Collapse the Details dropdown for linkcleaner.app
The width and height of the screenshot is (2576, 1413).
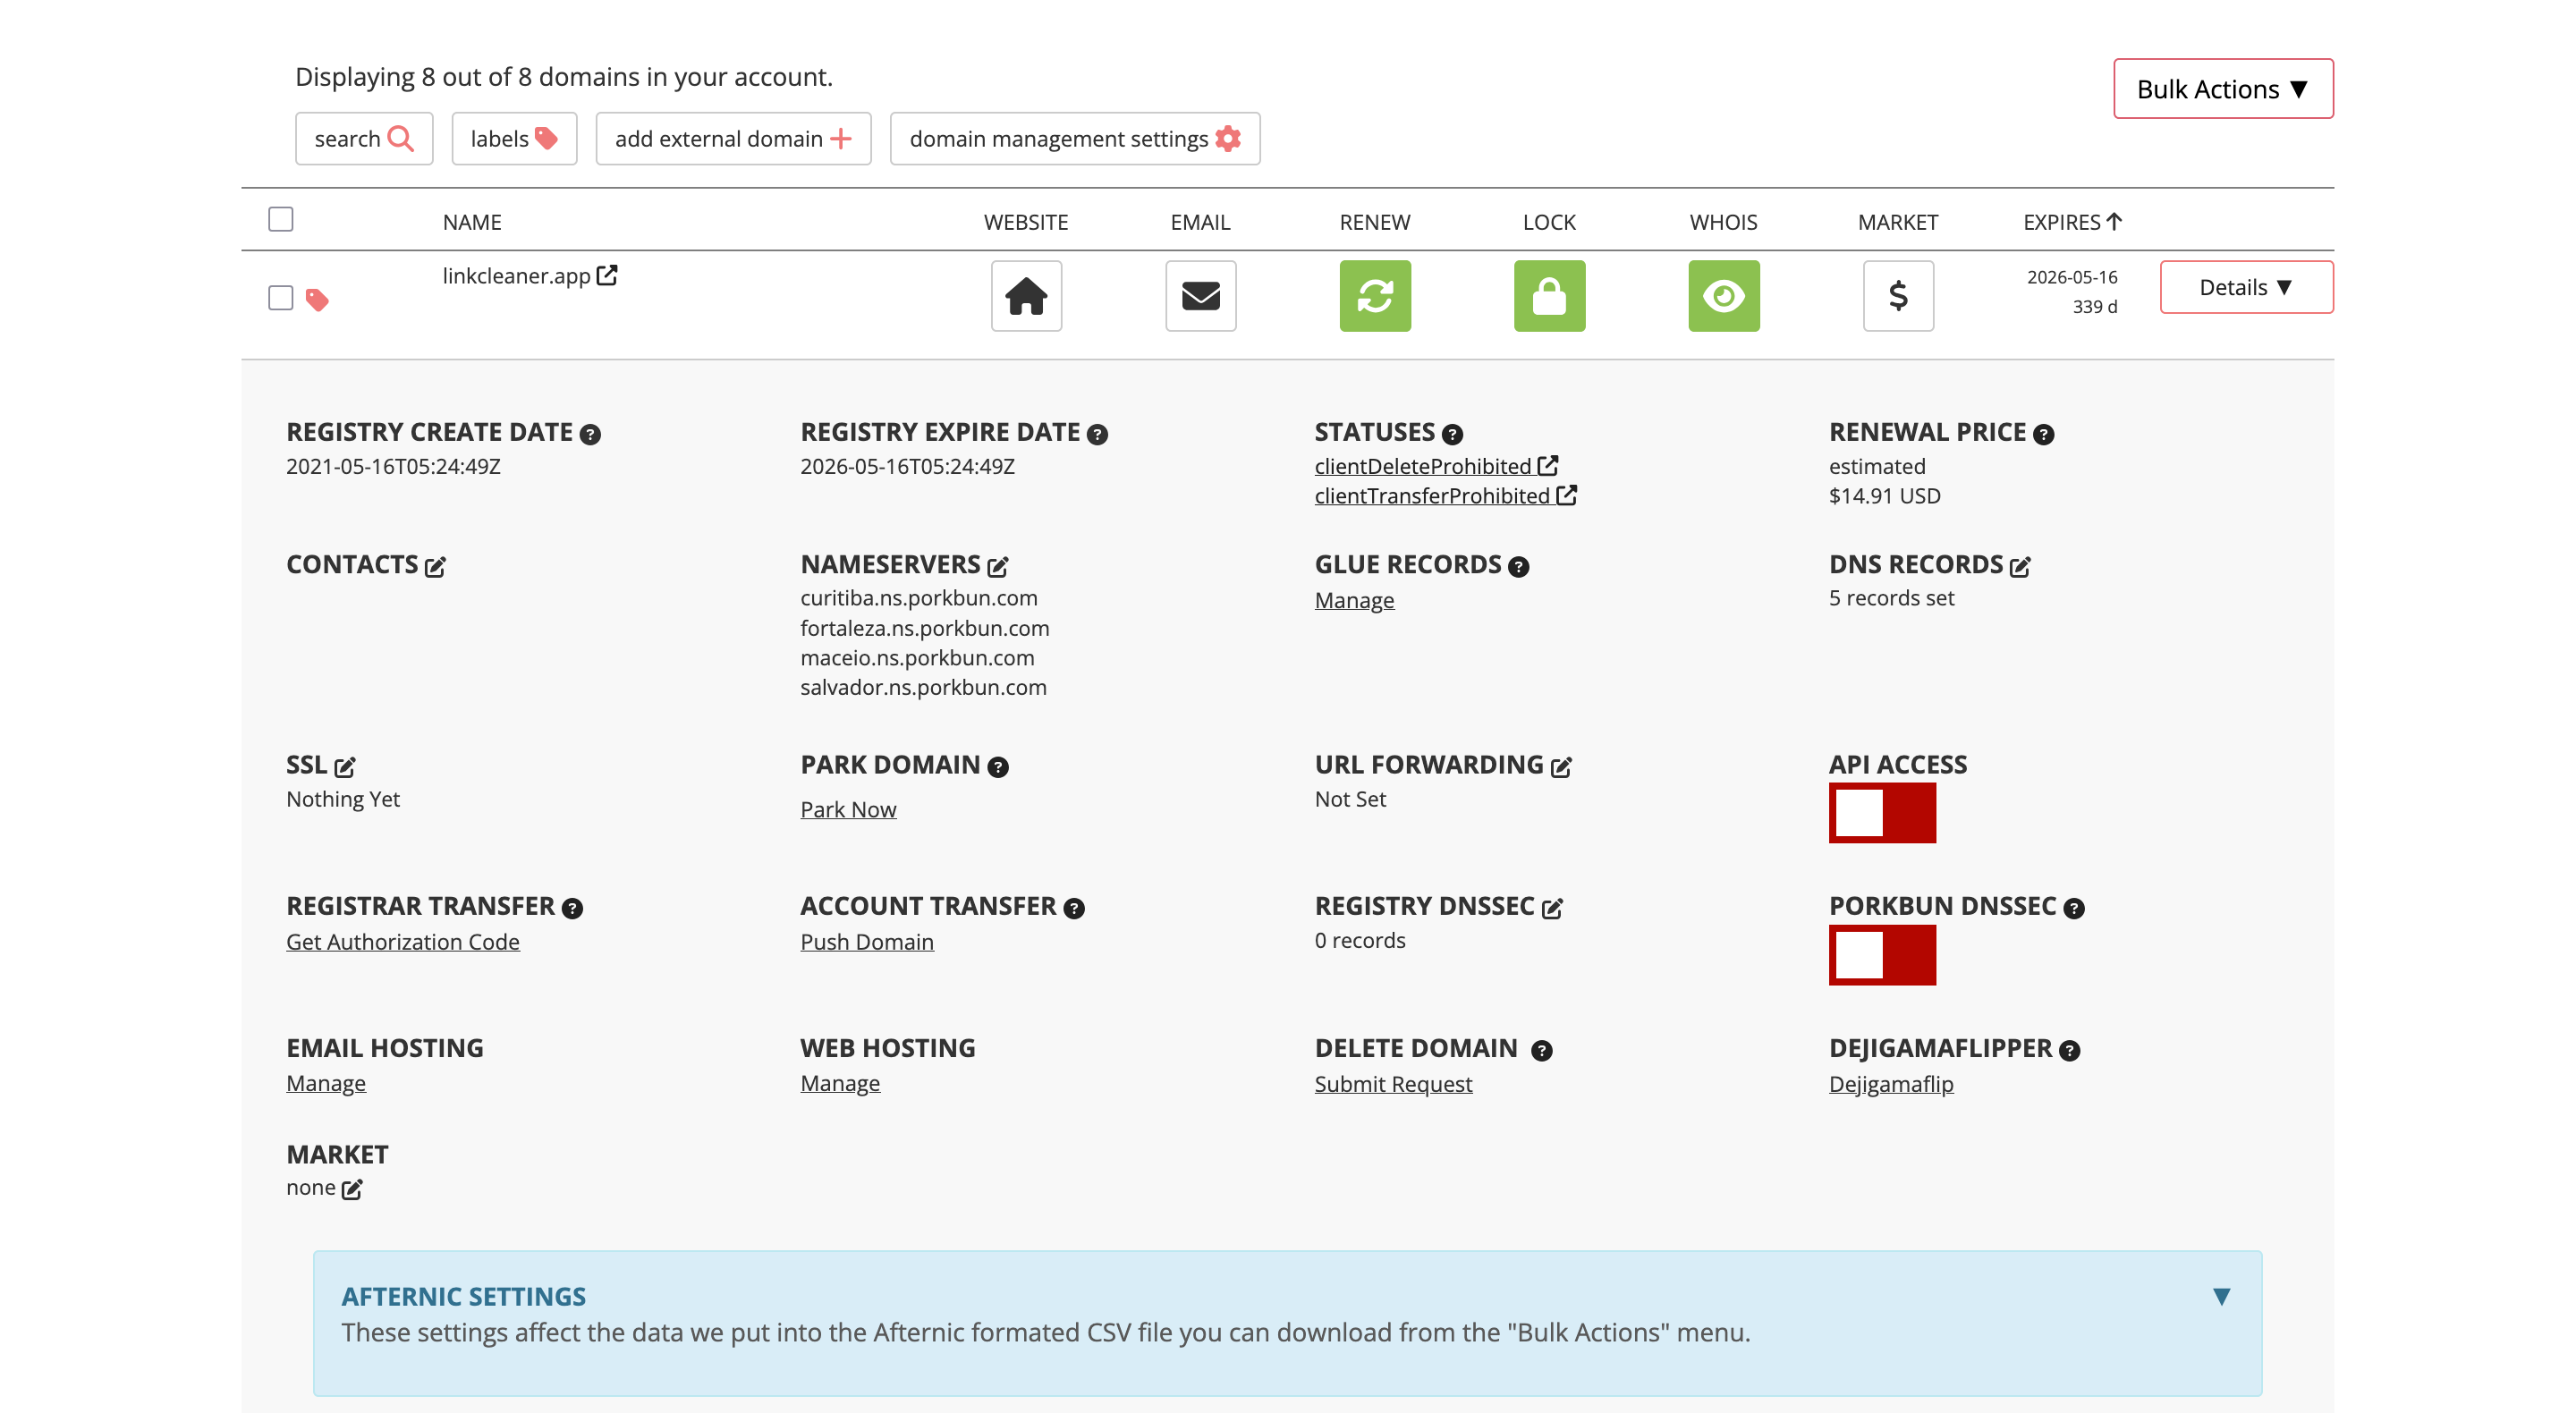coord(2245,288)
